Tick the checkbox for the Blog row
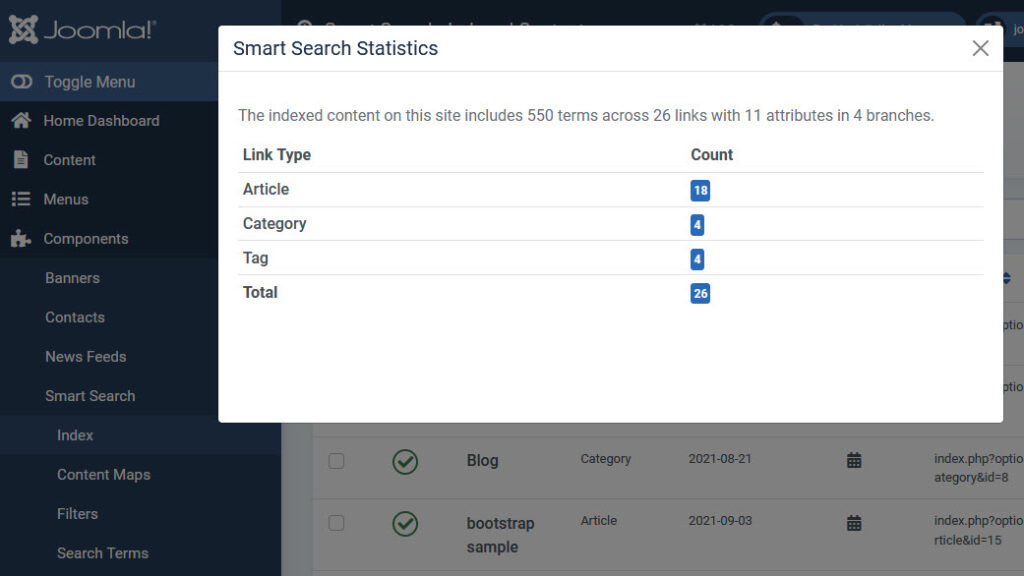This screenshot has width=1024, height=576. pos(337,461)
